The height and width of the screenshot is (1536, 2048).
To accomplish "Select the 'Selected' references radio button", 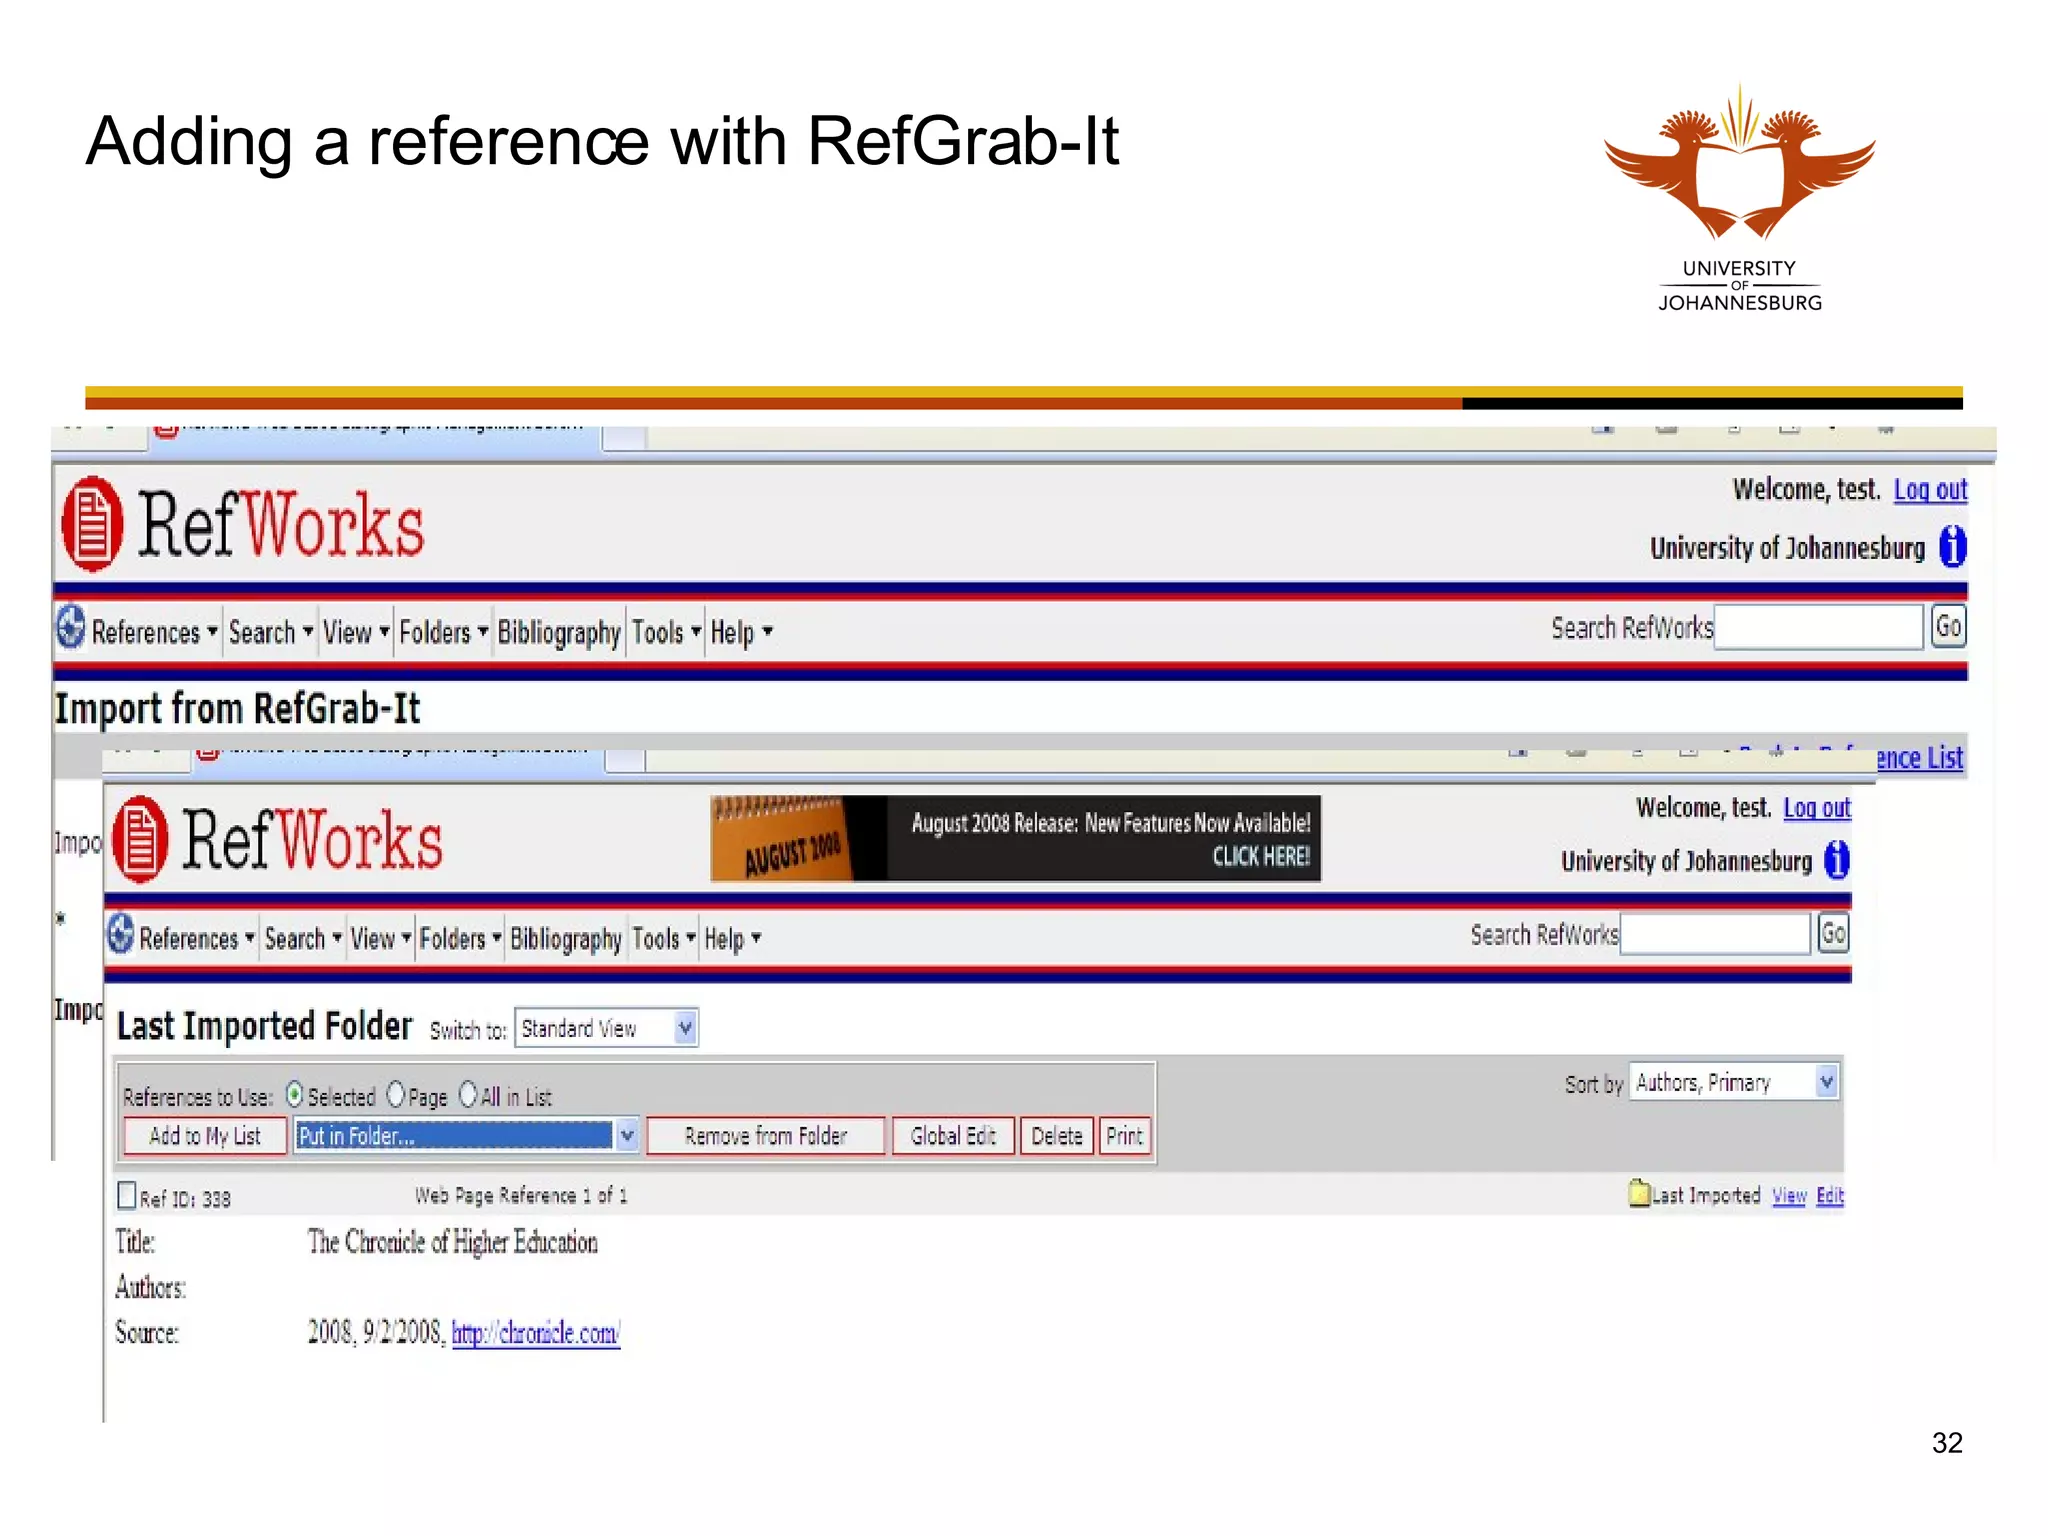I will [x=294, y=1095].
